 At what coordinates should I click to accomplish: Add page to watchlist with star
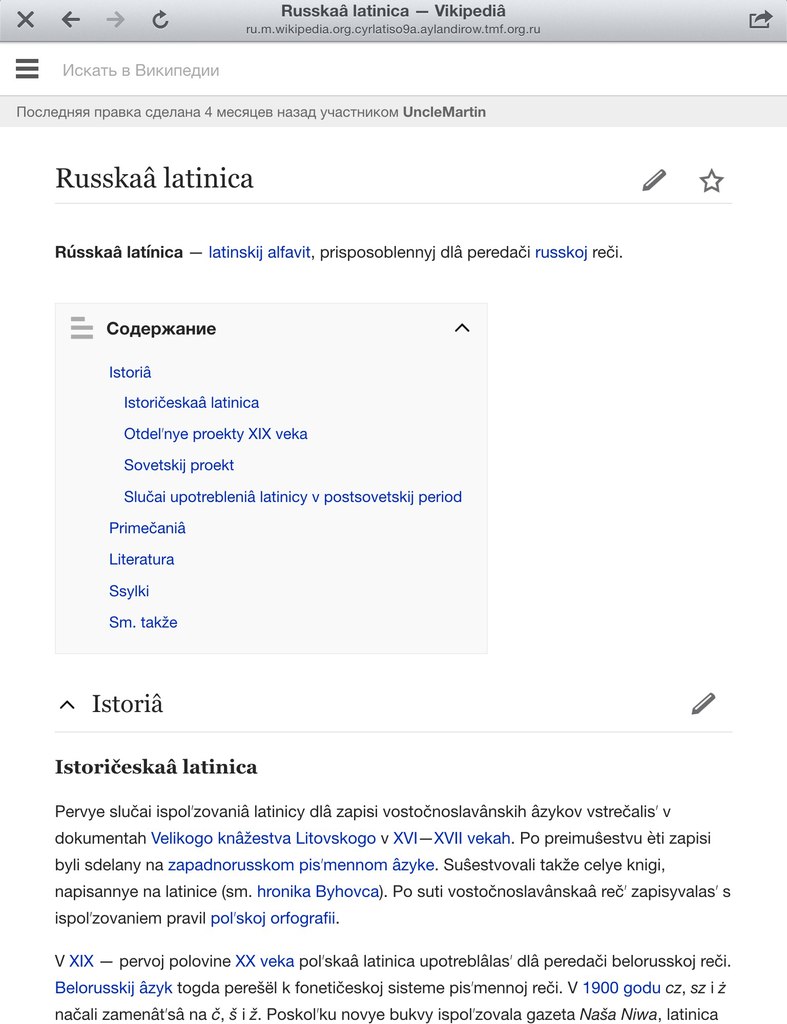[x=711, y=180]
